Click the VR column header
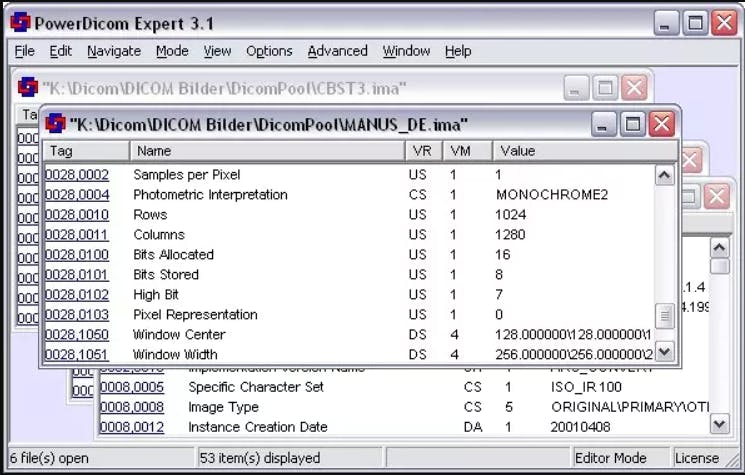Viewport: 745px width, 475px height. (424, 151)
